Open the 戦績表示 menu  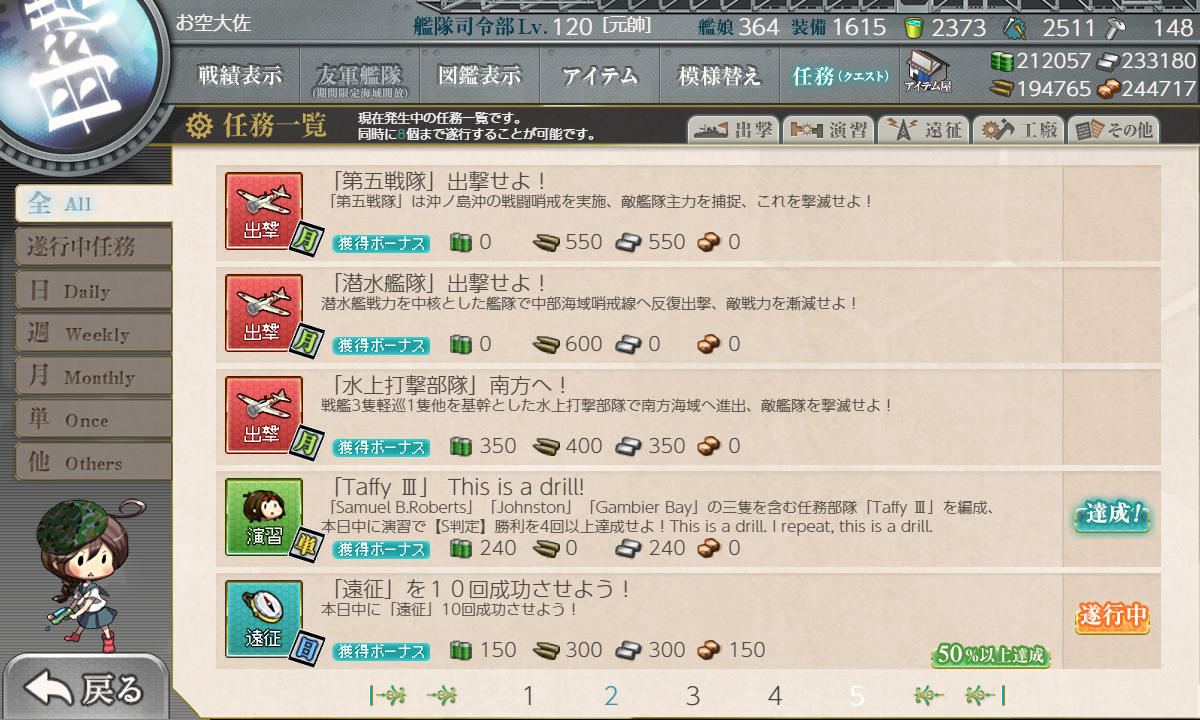tap(240, 76)
